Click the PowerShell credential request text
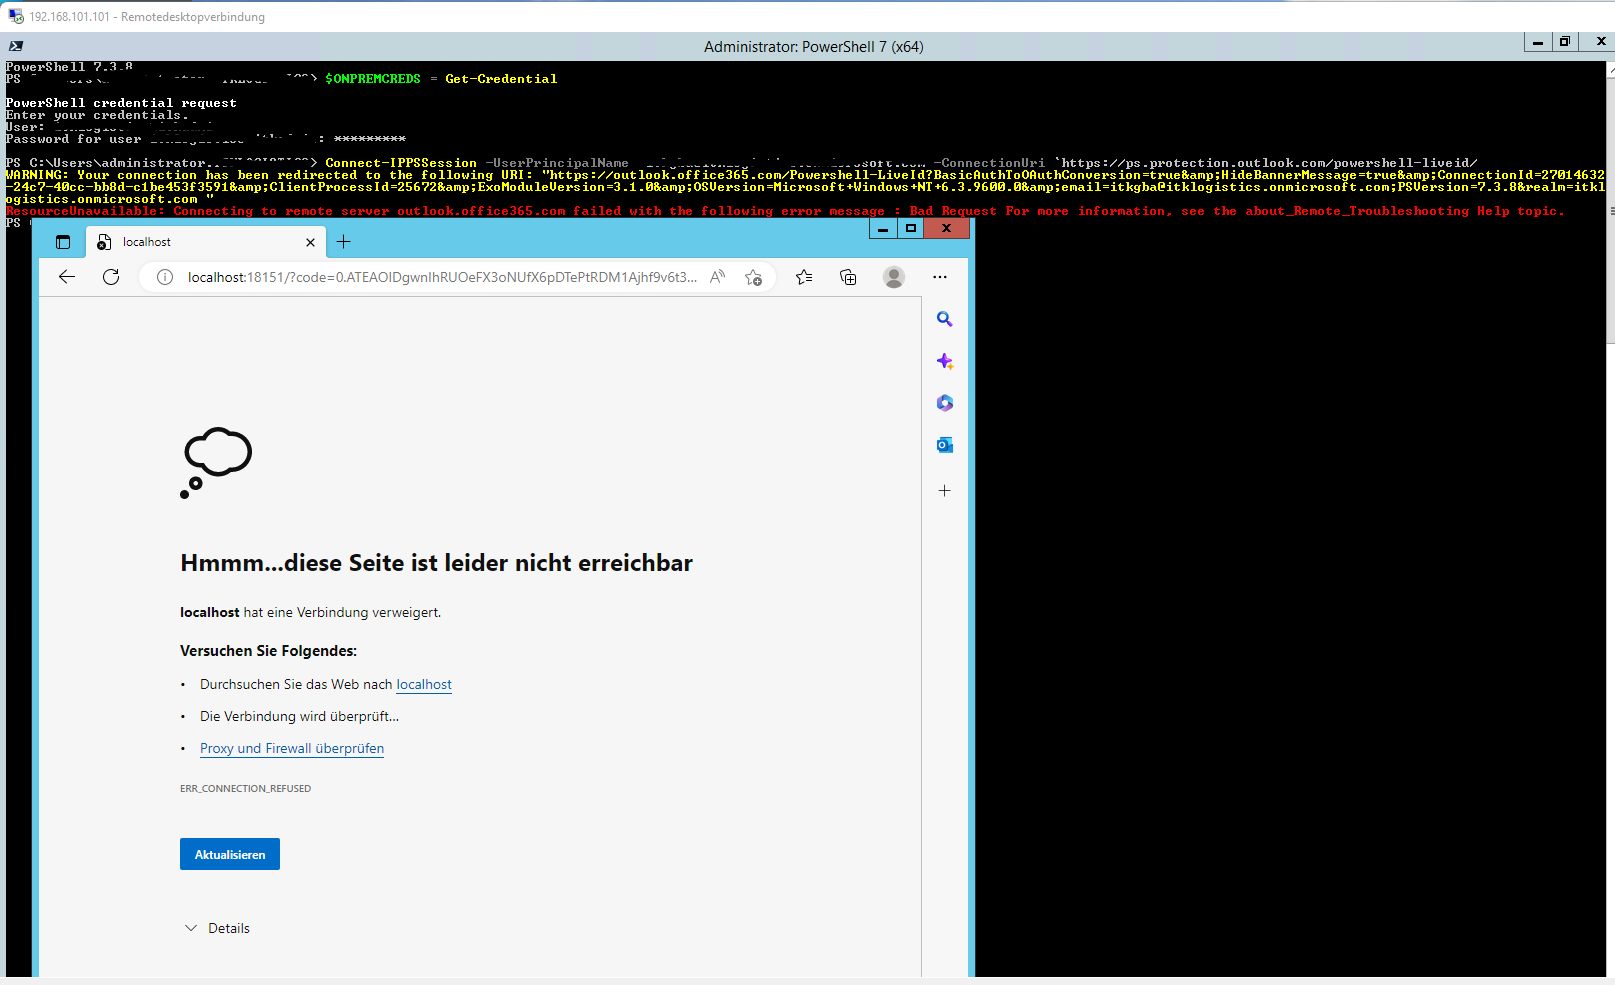1615x985 pixels. pos(121,103)
